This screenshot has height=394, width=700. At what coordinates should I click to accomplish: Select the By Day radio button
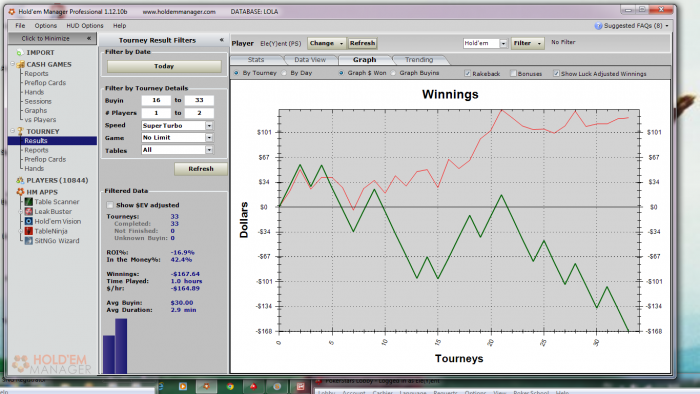(x=284, y=73)
